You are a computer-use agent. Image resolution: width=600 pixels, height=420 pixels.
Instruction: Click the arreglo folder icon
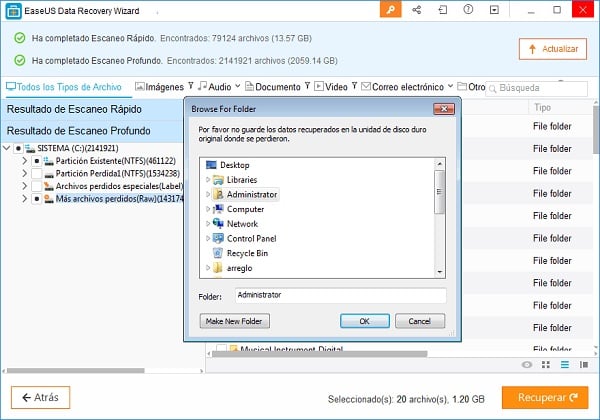tap(218, 268)
